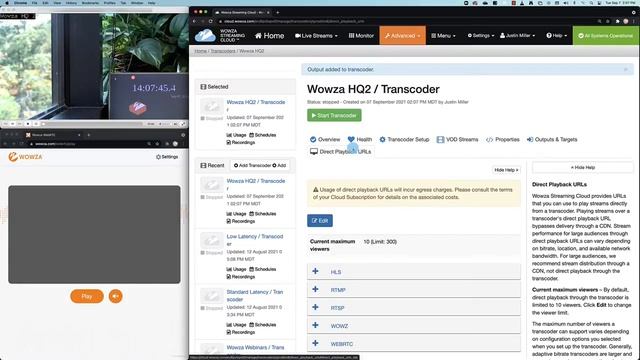The height and width of the screenshot is (360, 640).
Task: Open the Justin Miller account dropdown
Action: (518, 36)
